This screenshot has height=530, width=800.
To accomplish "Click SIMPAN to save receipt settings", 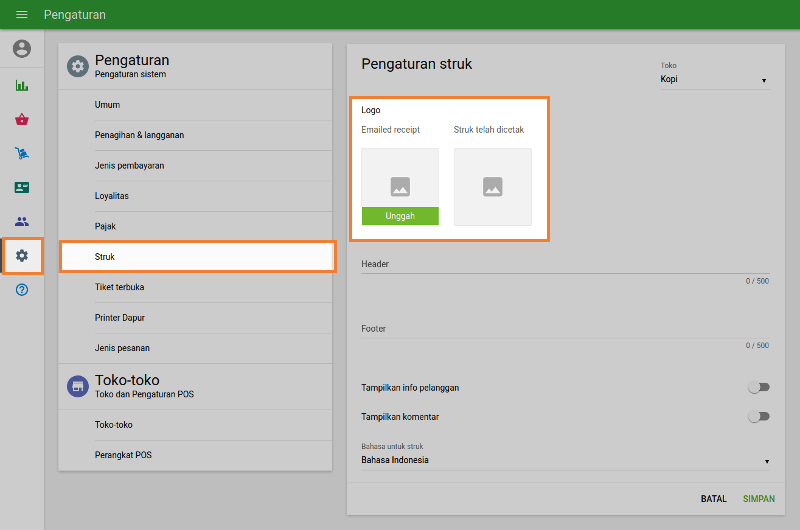I will click(x=758, y=499).
